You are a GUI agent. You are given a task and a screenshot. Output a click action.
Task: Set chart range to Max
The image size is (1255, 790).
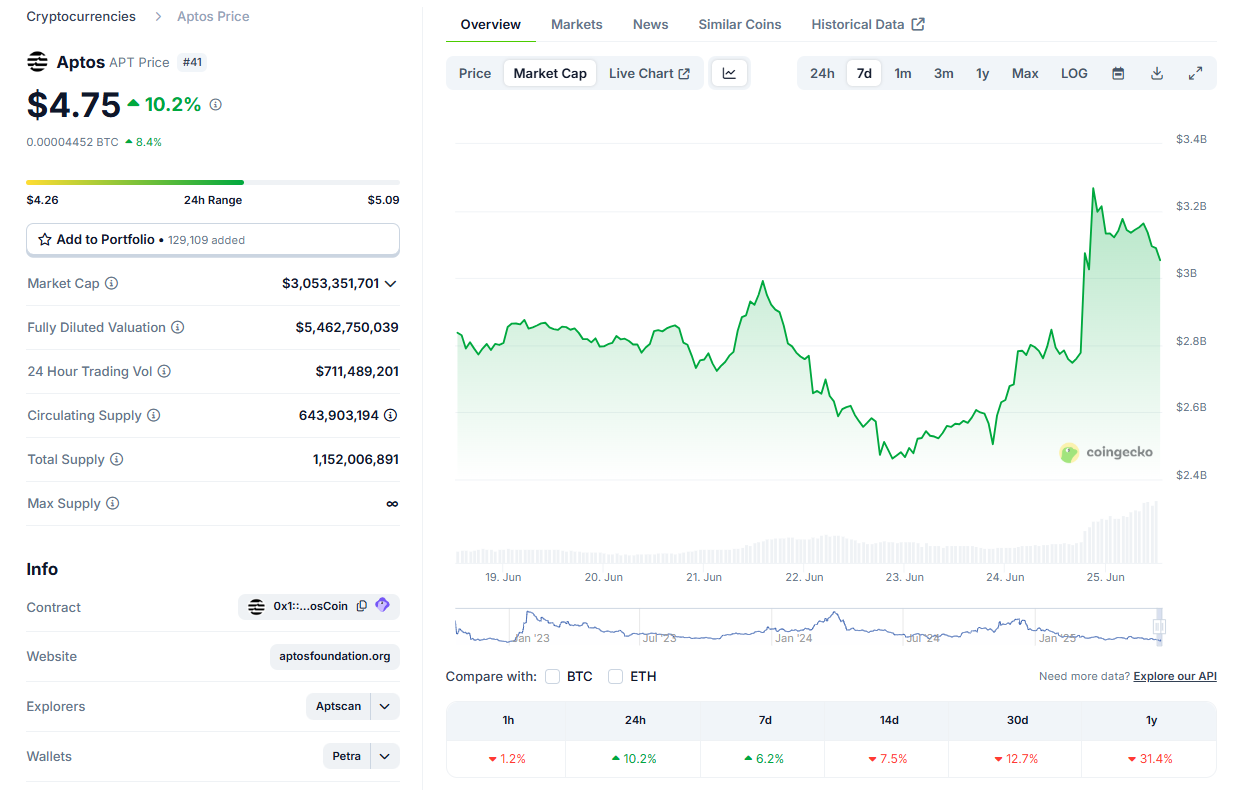pyautogui.click(x=1025, y=73)
